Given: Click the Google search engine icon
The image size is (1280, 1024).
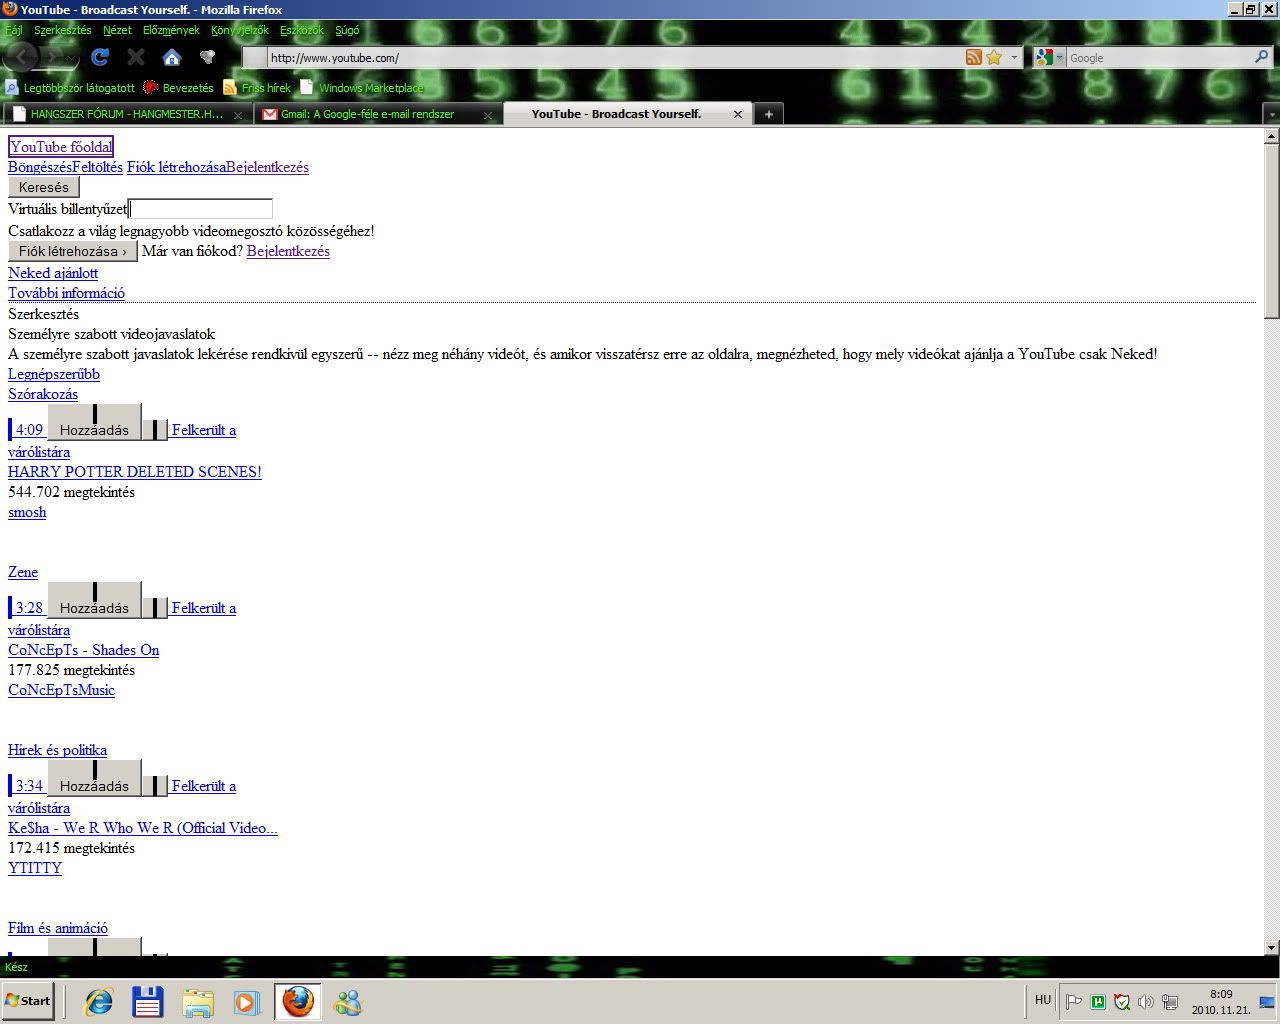Looking at the screenshot, I should point(1044,57).
